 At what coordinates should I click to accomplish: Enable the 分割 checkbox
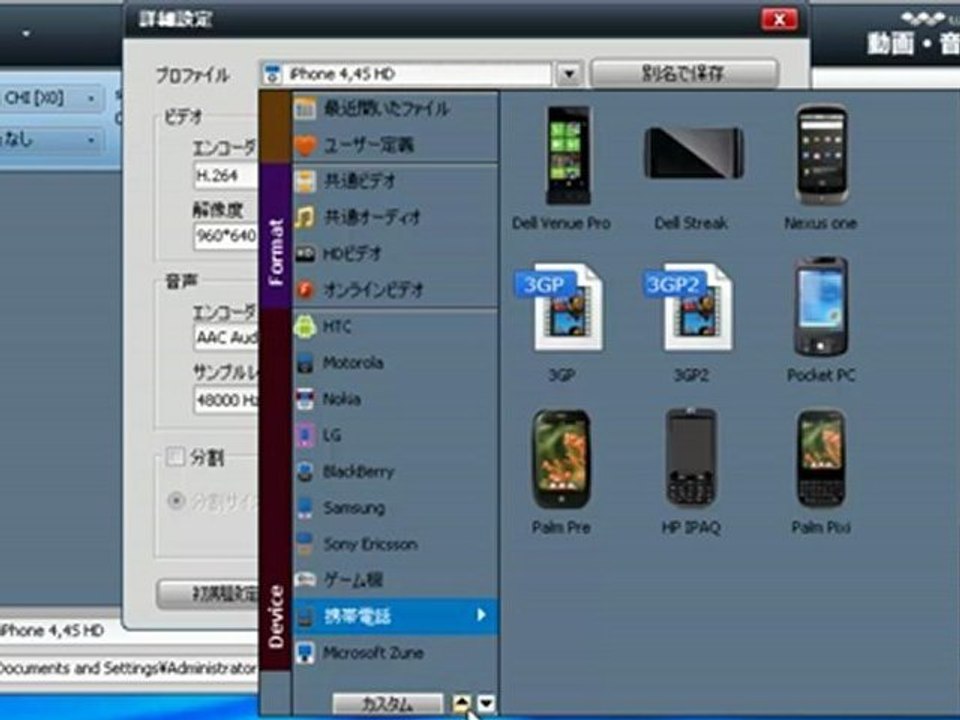coord(176,457)
